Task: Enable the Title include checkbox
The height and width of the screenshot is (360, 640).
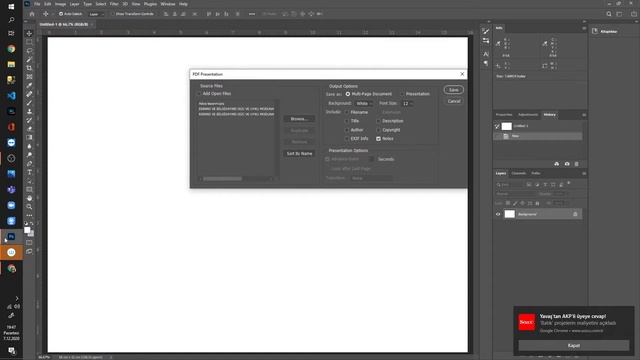Action: point(347,121)
